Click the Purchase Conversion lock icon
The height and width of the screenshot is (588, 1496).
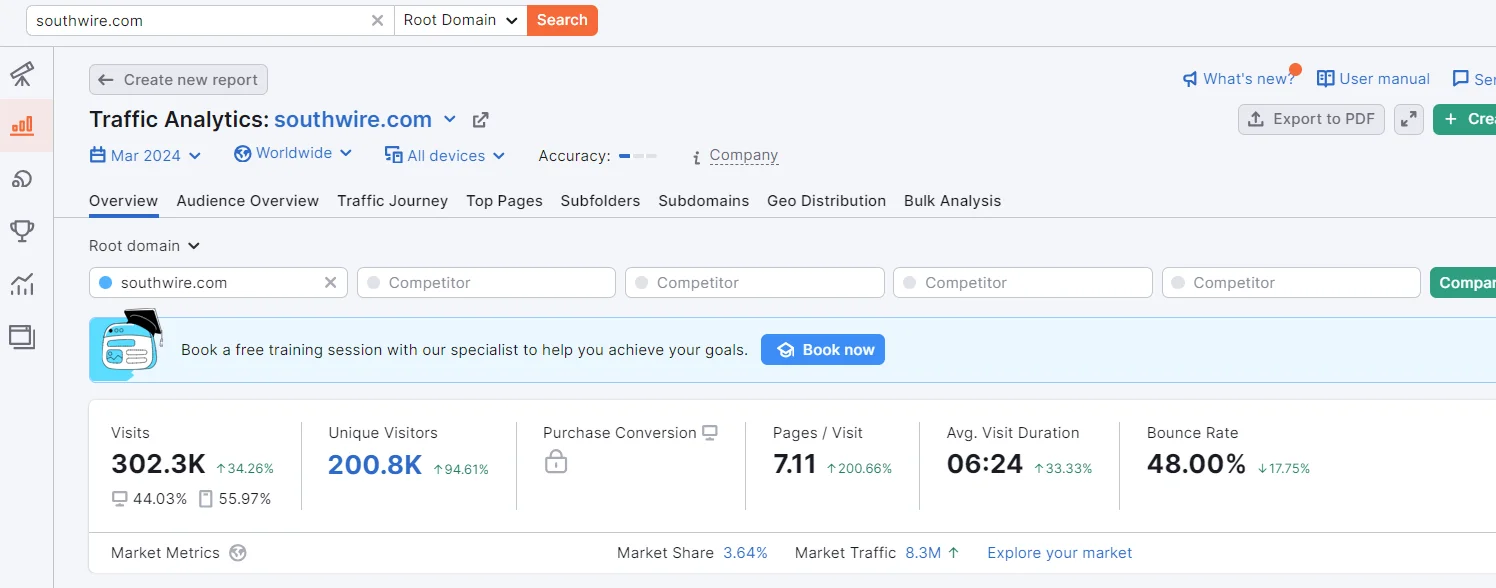(556, 461)
